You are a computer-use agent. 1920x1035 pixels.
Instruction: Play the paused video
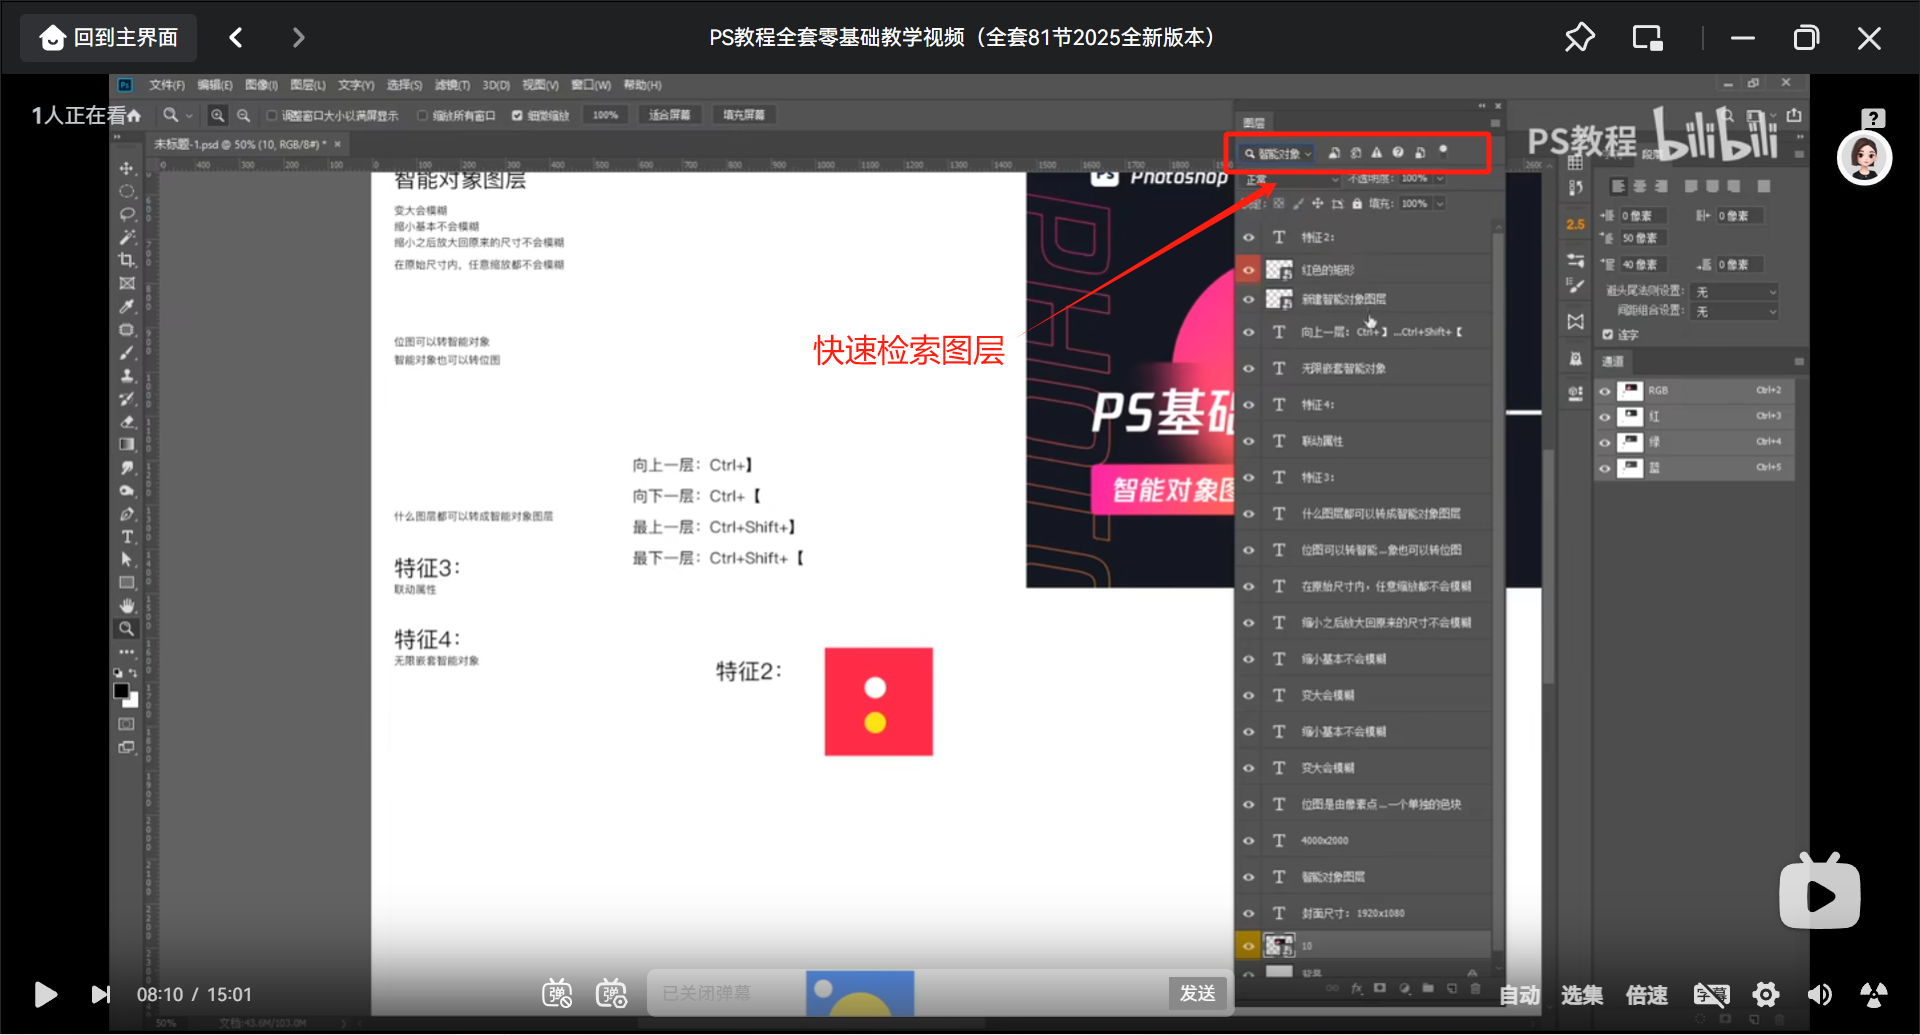(x=45, y=994)
